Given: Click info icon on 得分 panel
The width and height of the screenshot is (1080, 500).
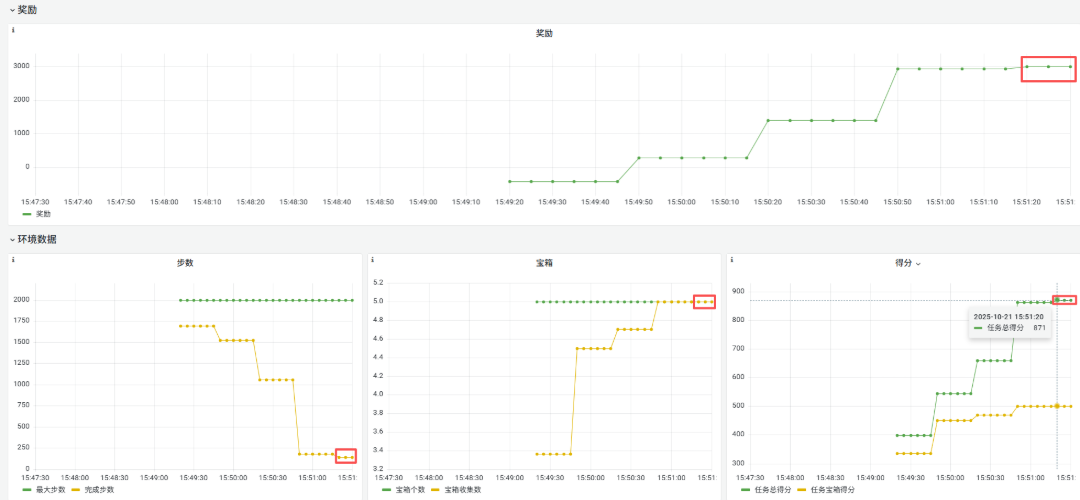Looking at the screenshot, I should (x=733, y=260).
